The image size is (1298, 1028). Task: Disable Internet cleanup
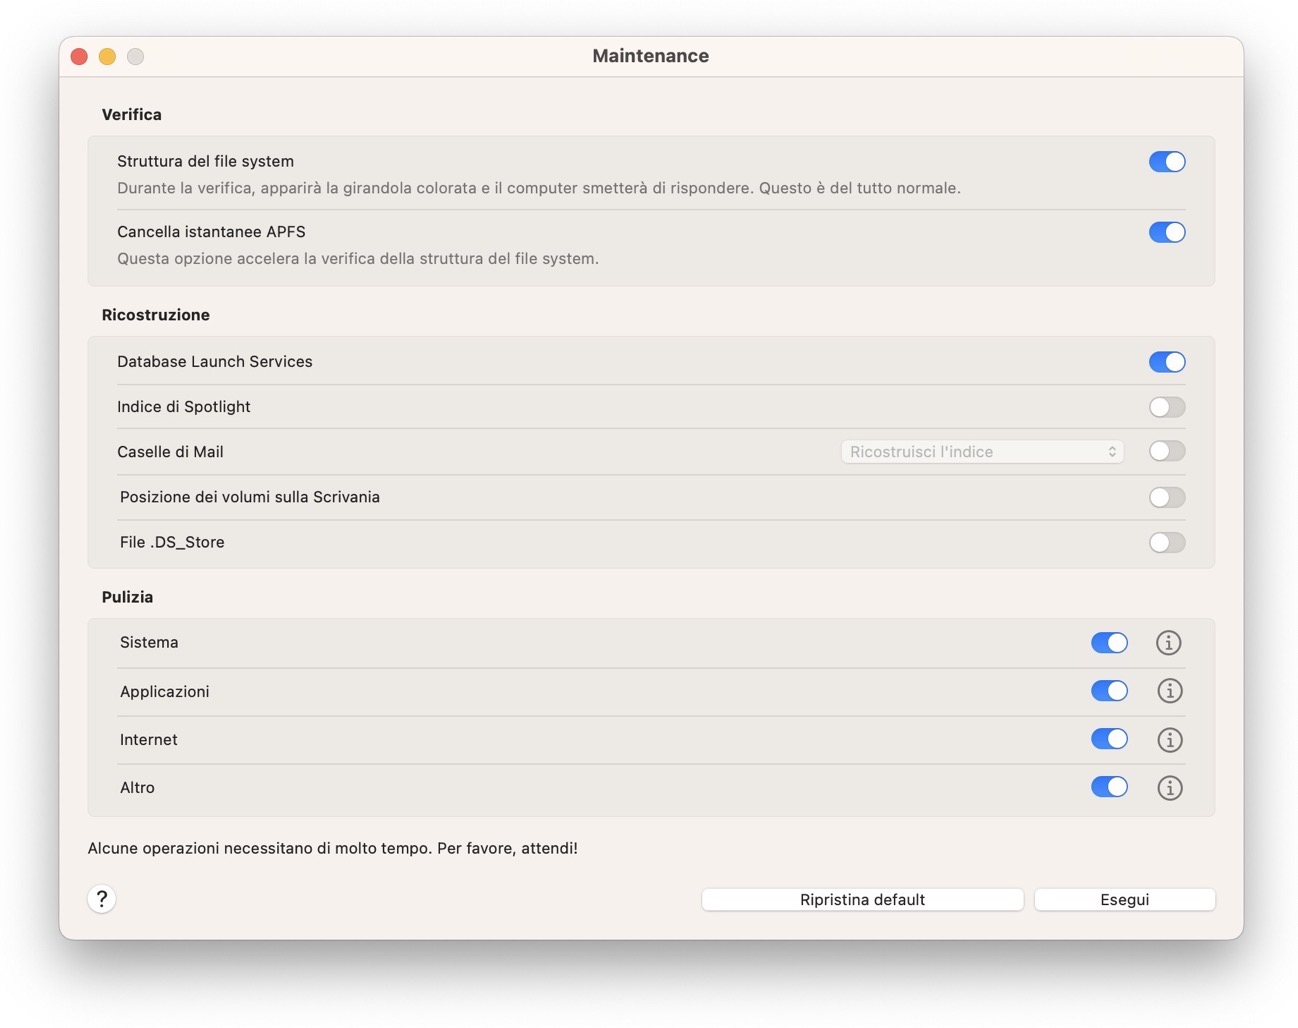point(1109,739)
